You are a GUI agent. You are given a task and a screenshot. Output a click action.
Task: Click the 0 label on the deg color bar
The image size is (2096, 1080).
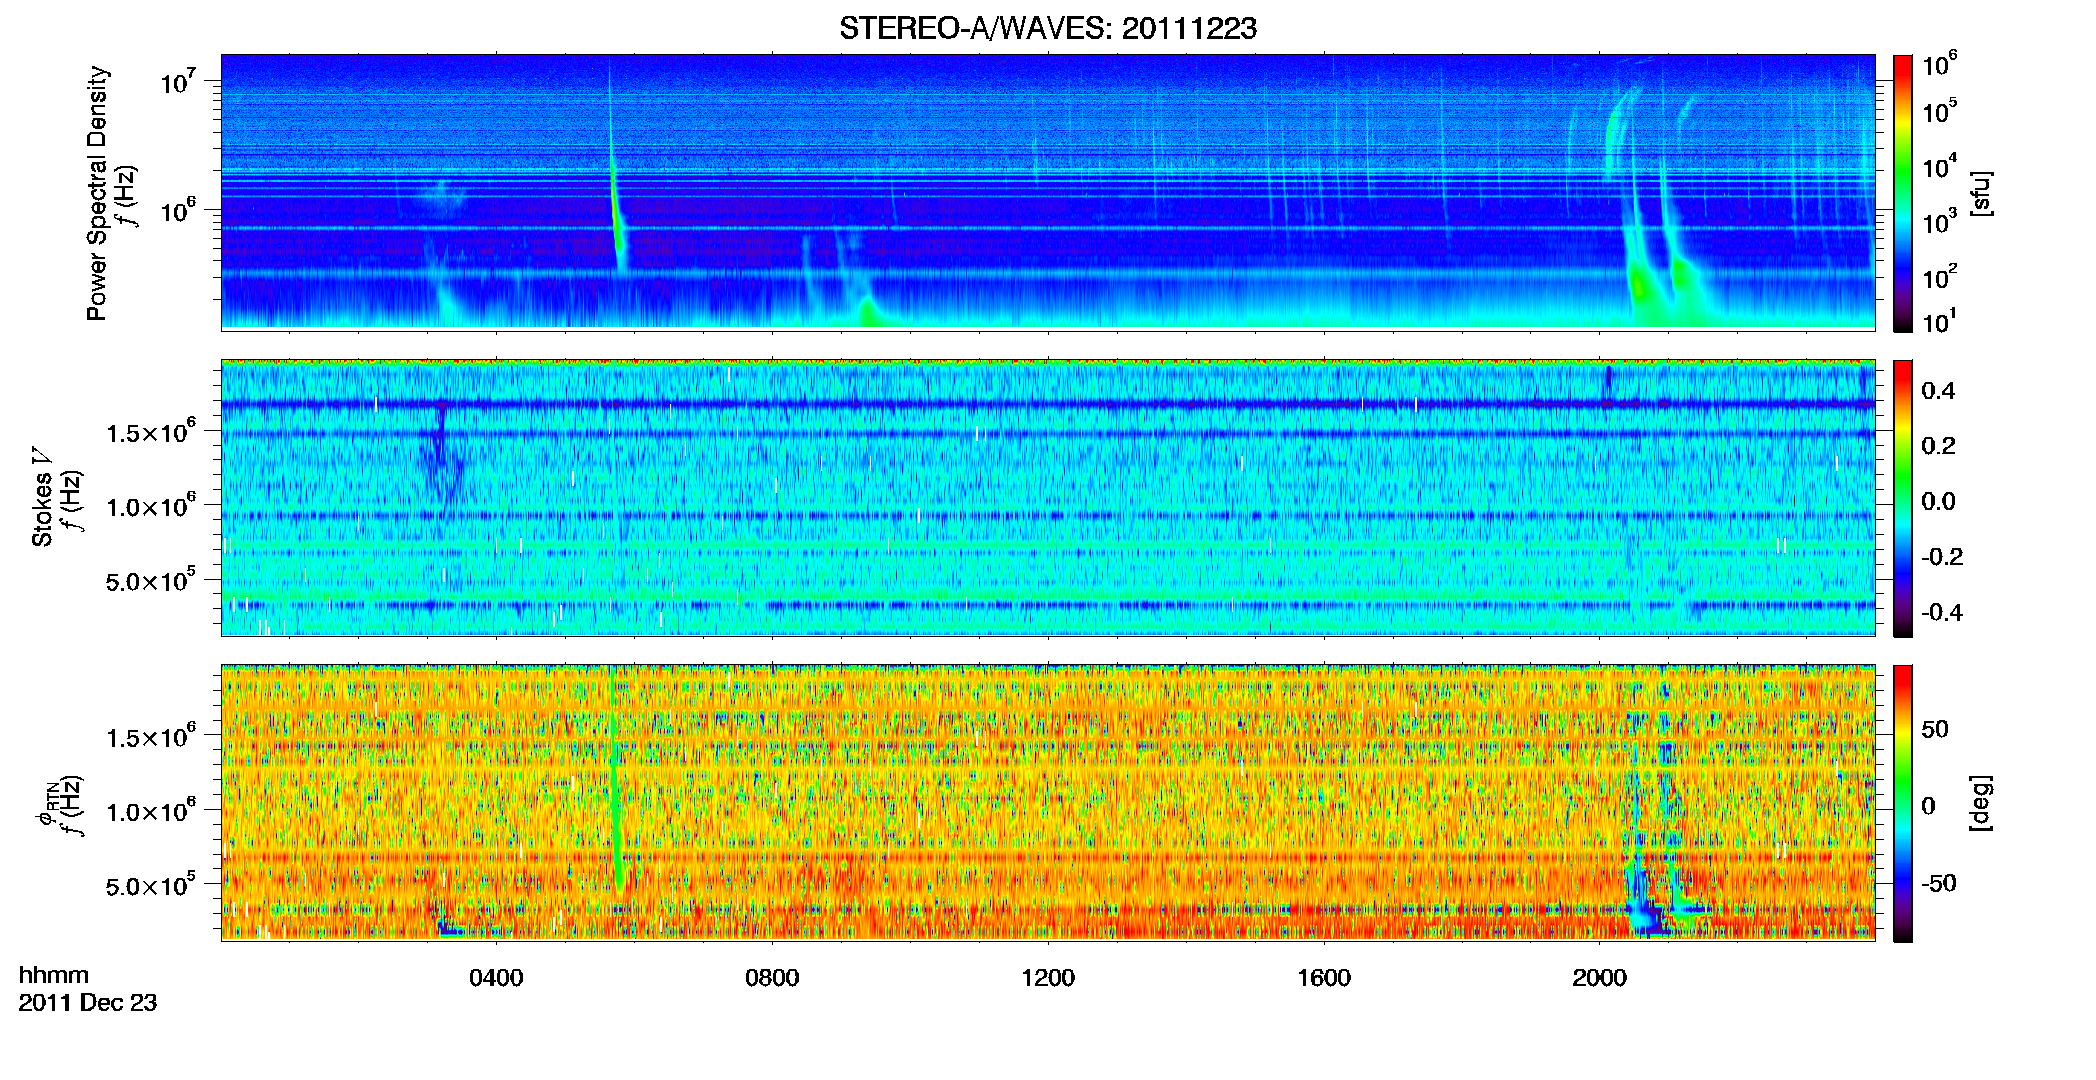coord(1929,806)
